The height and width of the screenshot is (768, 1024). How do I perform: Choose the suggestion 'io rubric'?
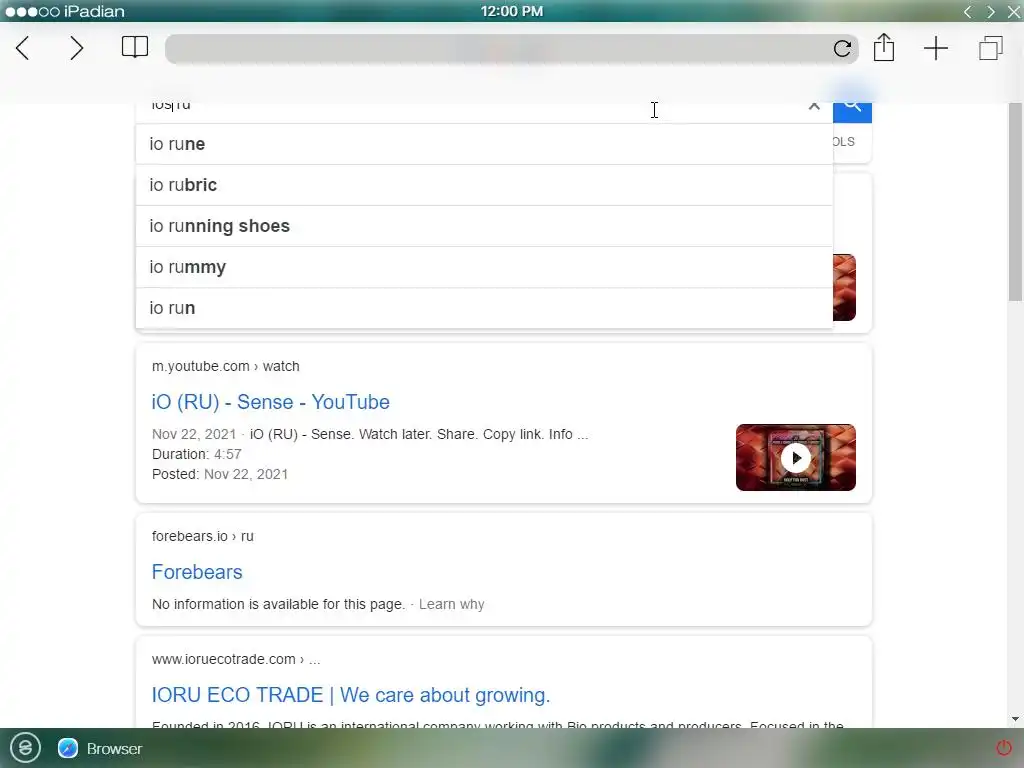pos(484,185)
